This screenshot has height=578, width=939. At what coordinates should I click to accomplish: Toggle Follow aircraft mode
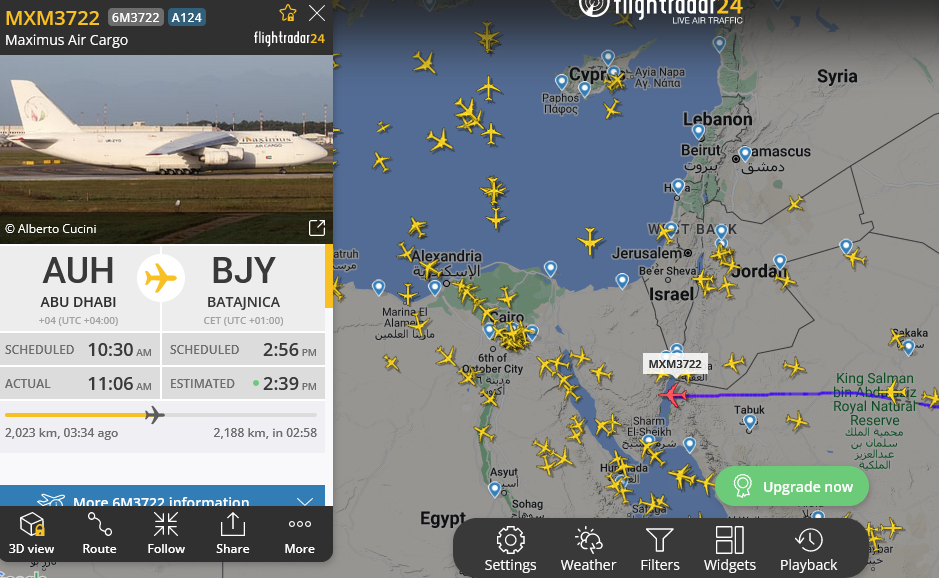[166, 534]
